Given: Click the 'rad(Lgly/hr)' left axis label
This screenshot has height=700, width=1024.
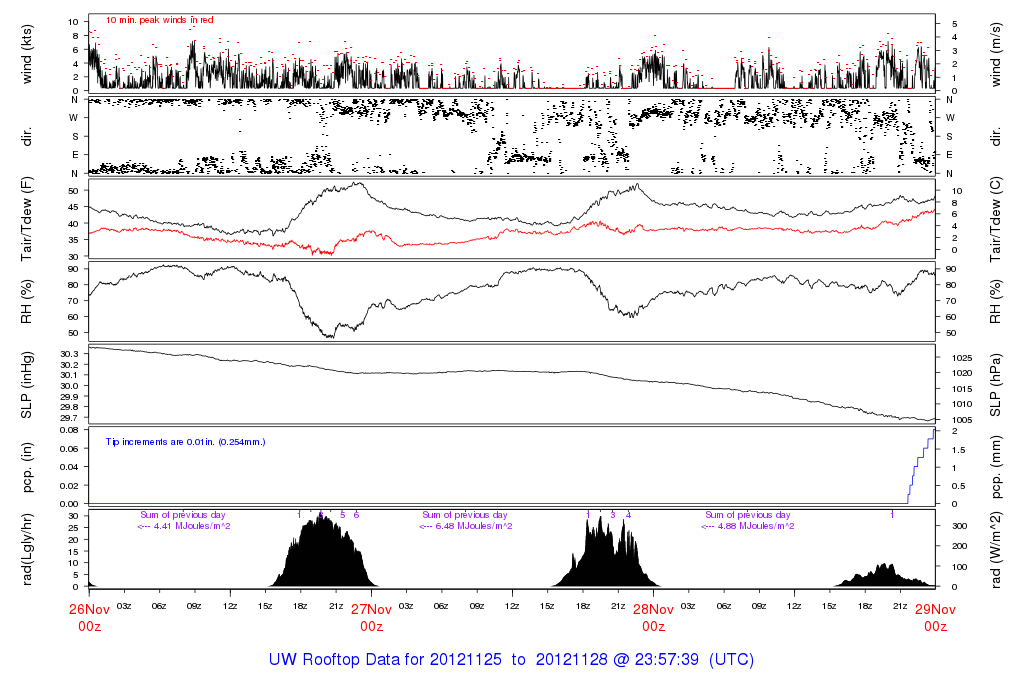Looking at the screenshot, I should [x=28, y=549].
